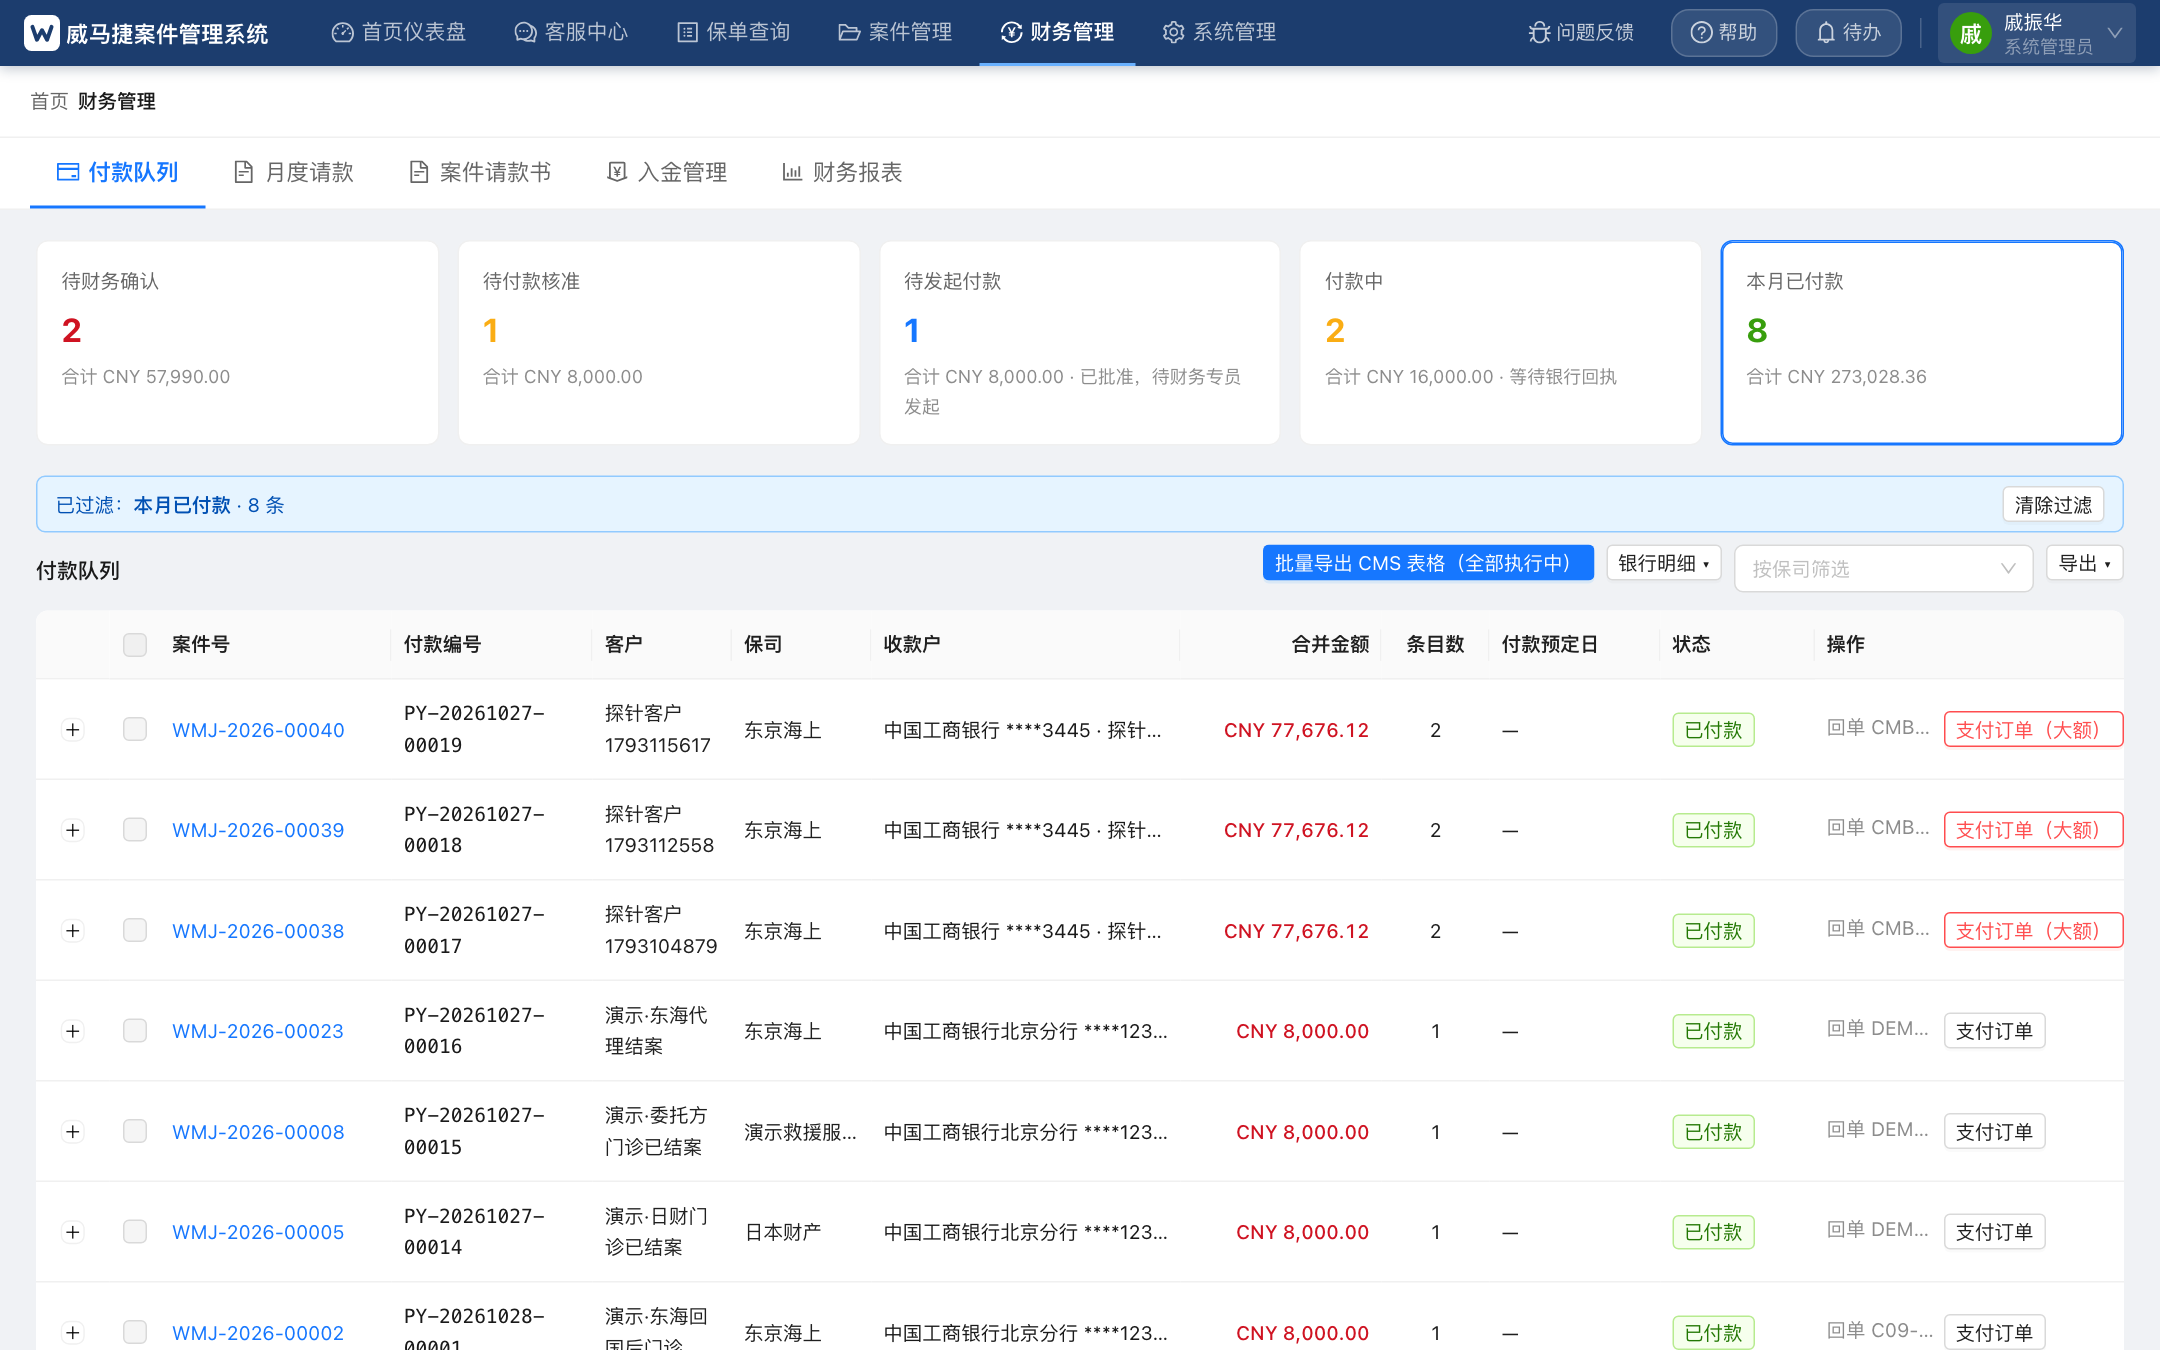Open the 银行明细 dropdown
The height and width of the screenshot is (1350, 2160).
tap(1664, 563)
